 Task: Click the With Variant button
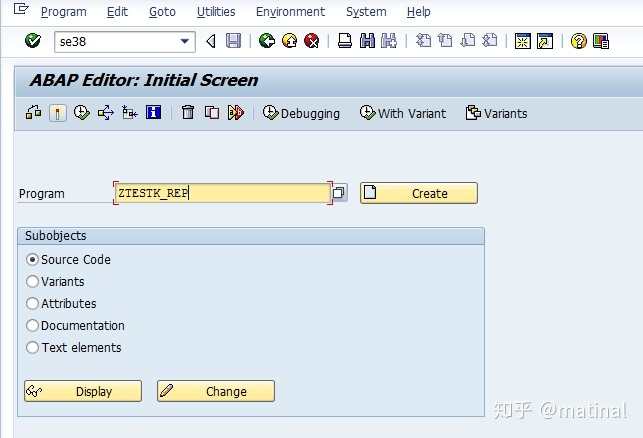(403, 113)
